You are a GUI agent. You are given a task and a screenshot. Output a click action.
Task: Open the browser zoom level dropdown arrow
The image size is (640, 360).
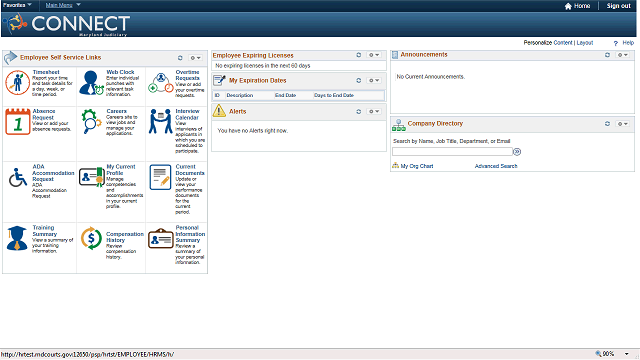pyautogui.click(x=627, y=354)
